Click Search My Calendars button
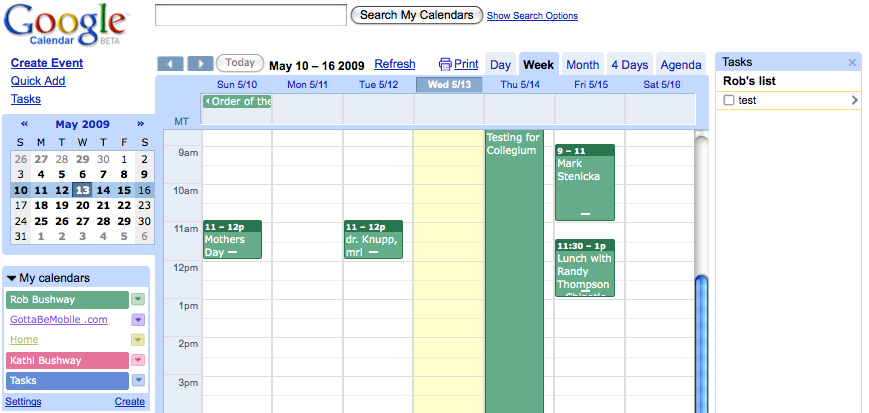Image resolution: width=869 pixels, height=413 pixels. pos(417,15)
